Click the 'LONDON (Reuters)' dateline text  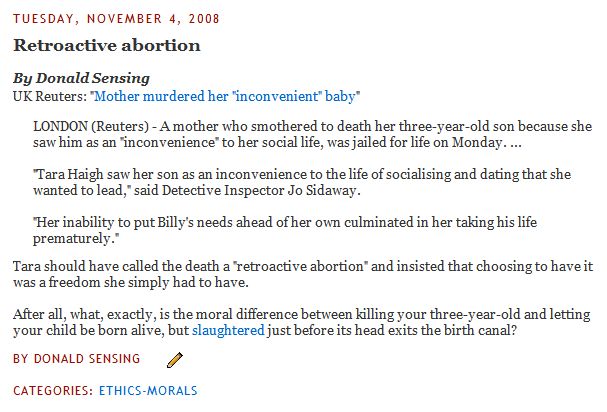point(91,127)
